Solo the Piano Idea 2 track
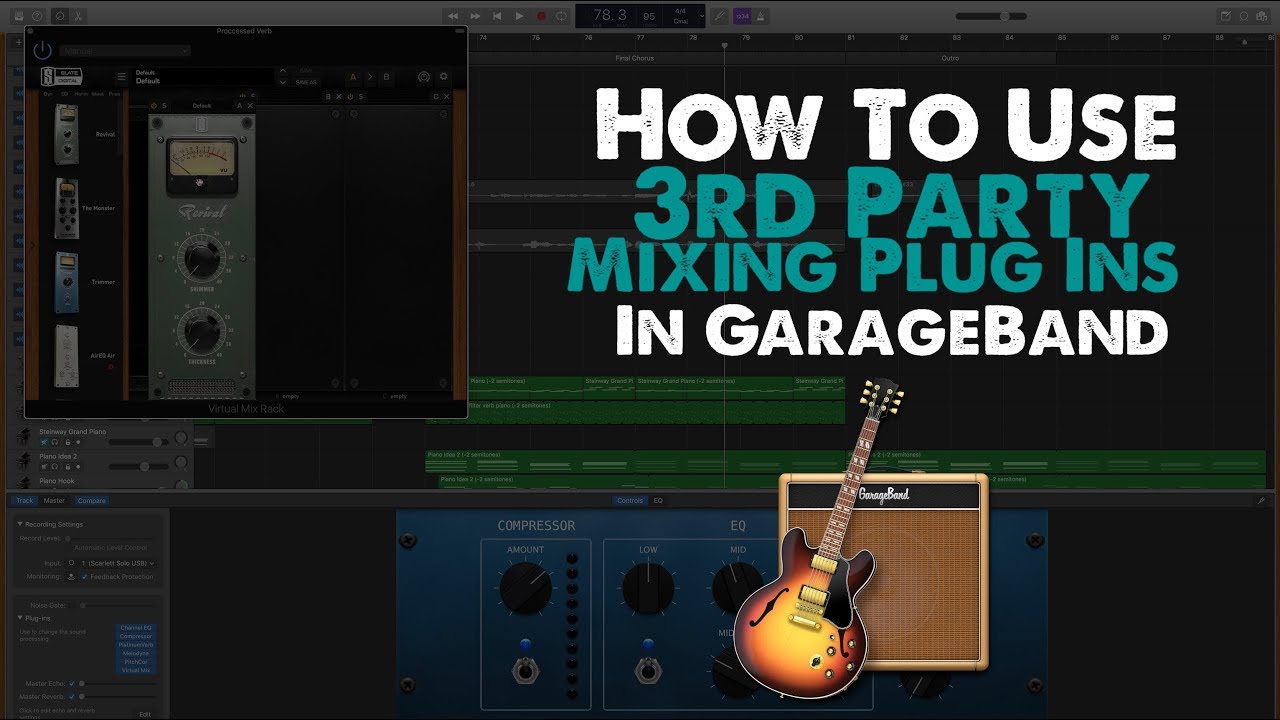This screenshot has height=720, width=1280. [x=55, y=466]
